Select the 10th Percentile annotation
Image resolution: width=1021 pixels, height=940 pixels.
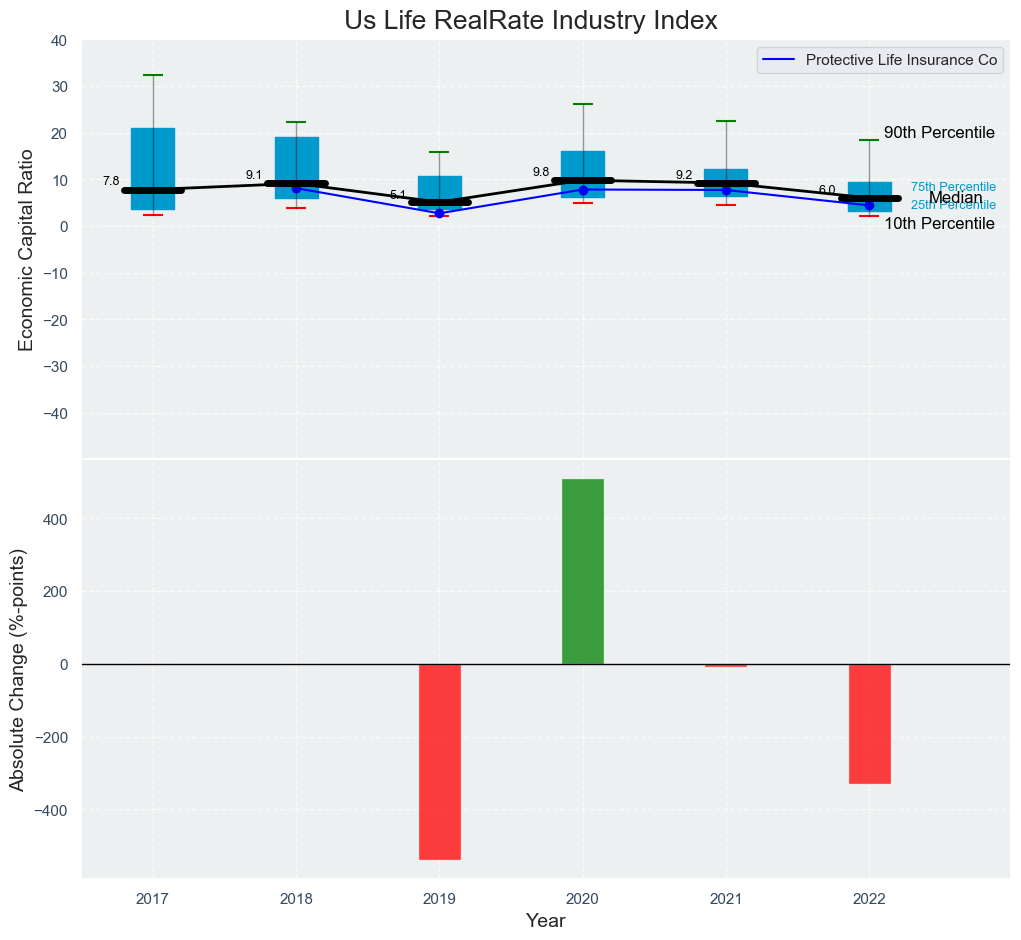tap(939, 224)
